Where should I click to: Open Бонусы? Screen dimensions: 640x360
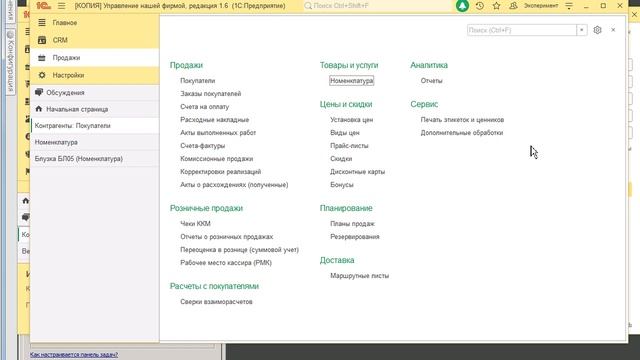coord(342,185)
